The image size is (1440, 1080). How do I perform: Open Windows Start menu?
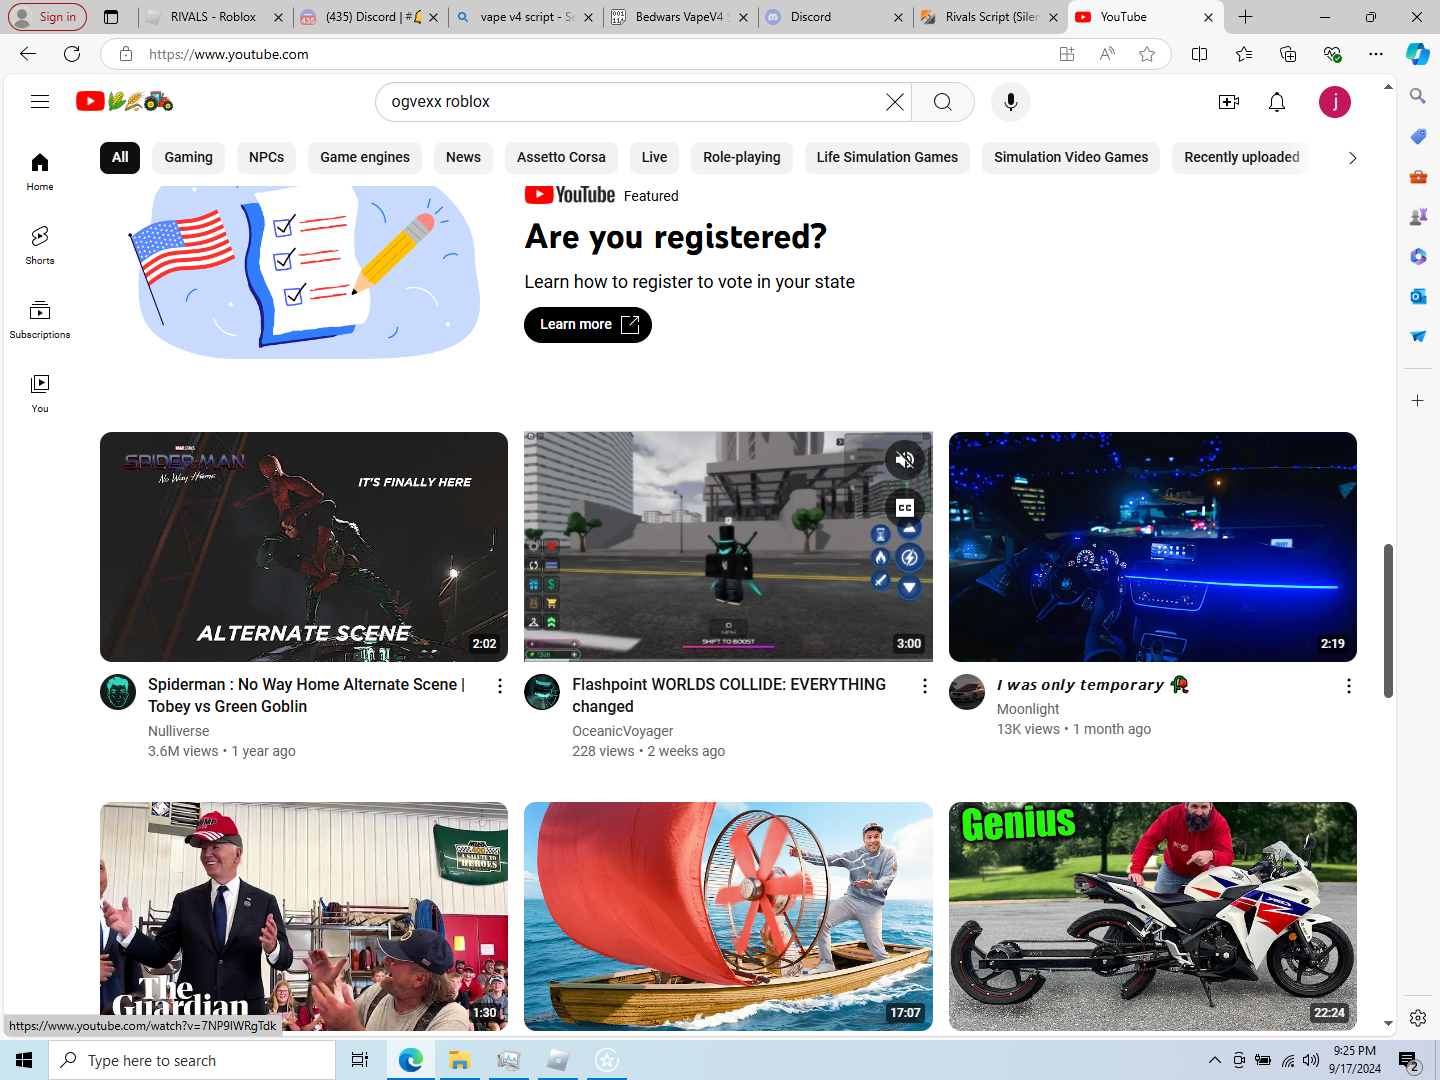point(24,1060)
